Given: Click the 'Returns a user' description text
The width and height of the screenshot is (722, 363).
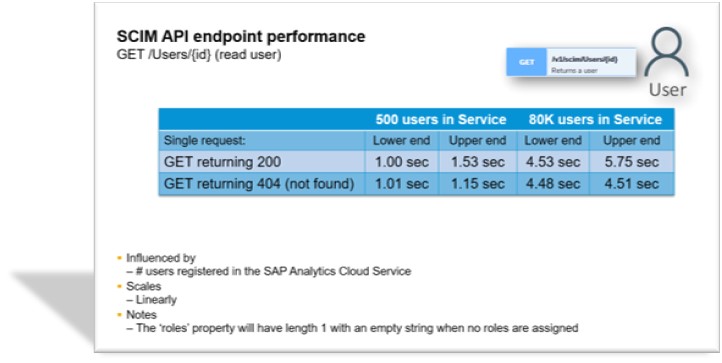Looking at the screenshot, I should pos(574,70).
